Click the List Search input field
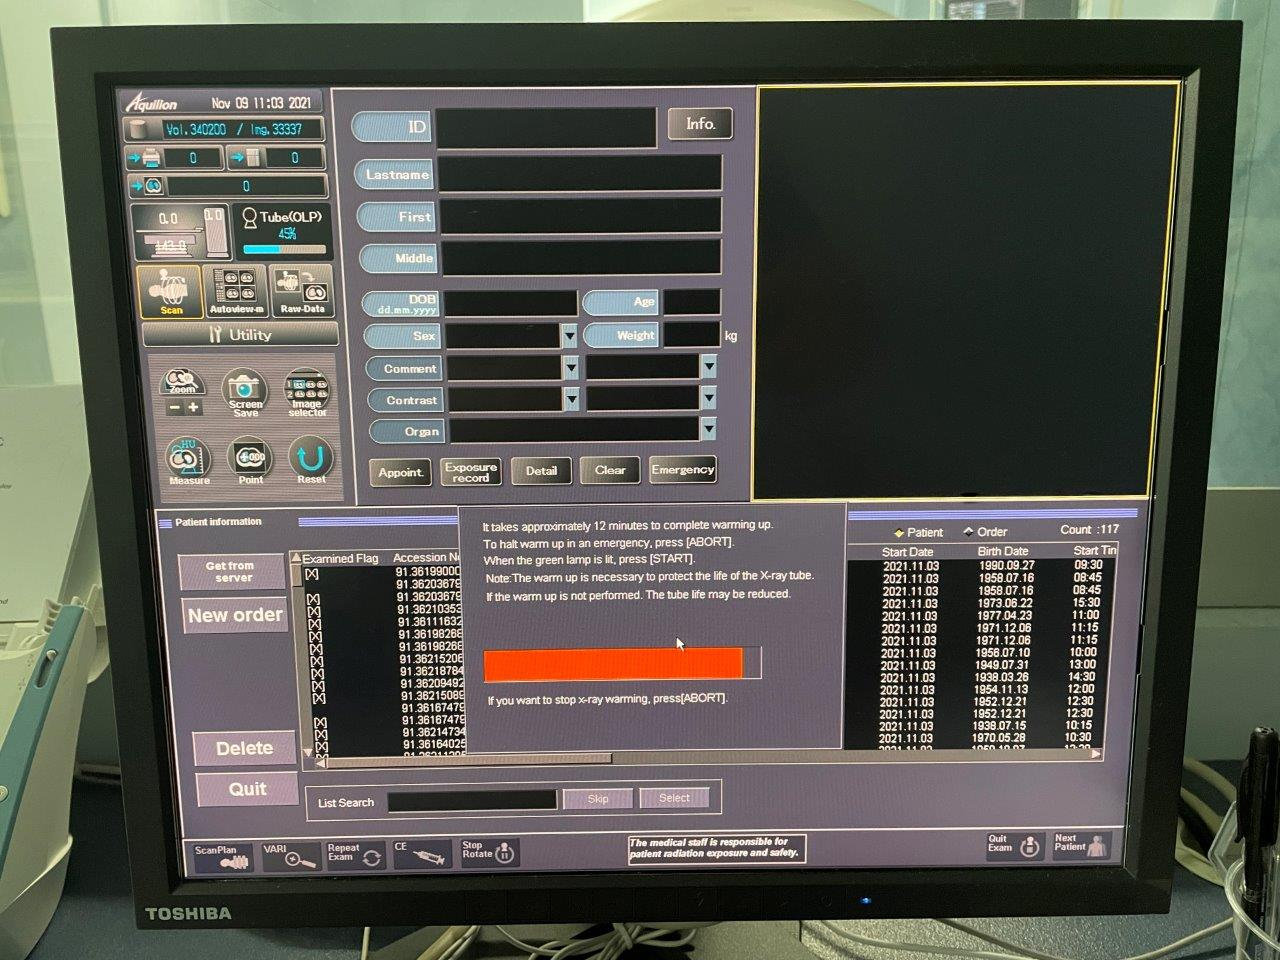The image size is (1280, 960). click(472, 801)
